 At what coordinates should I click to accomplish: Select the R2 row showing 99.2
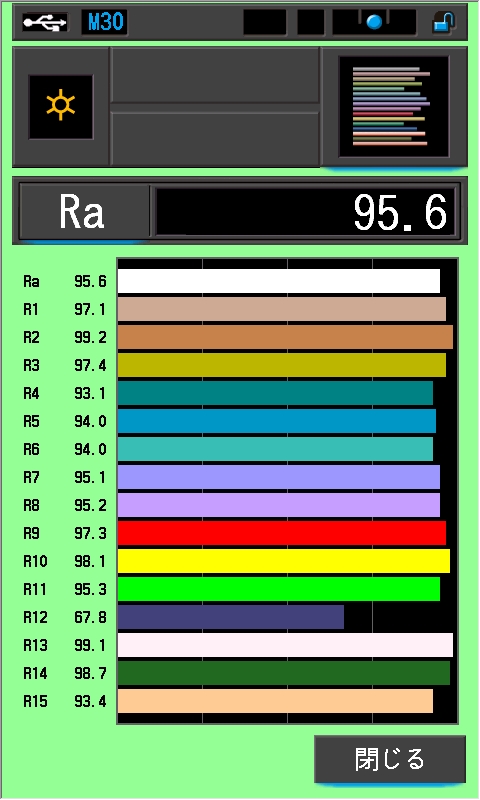tap(238, 337)
